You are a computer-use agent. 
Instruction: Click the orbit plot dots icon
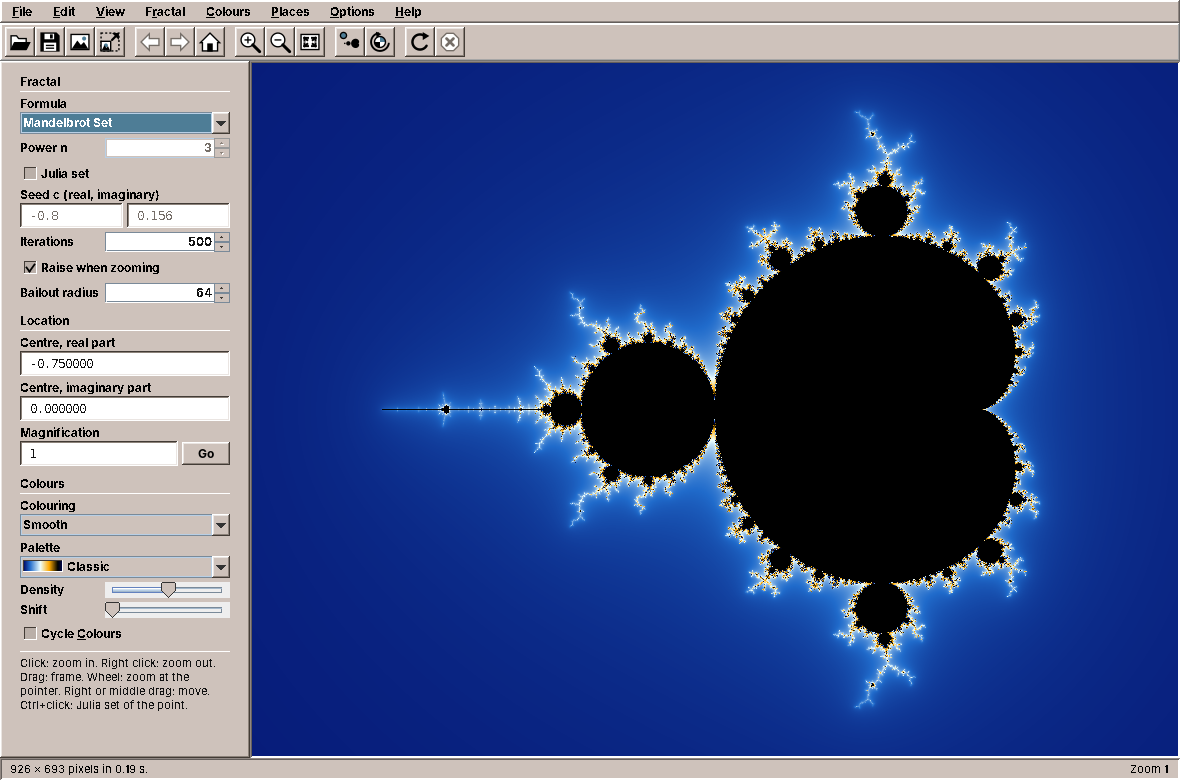tap(350, 42)
